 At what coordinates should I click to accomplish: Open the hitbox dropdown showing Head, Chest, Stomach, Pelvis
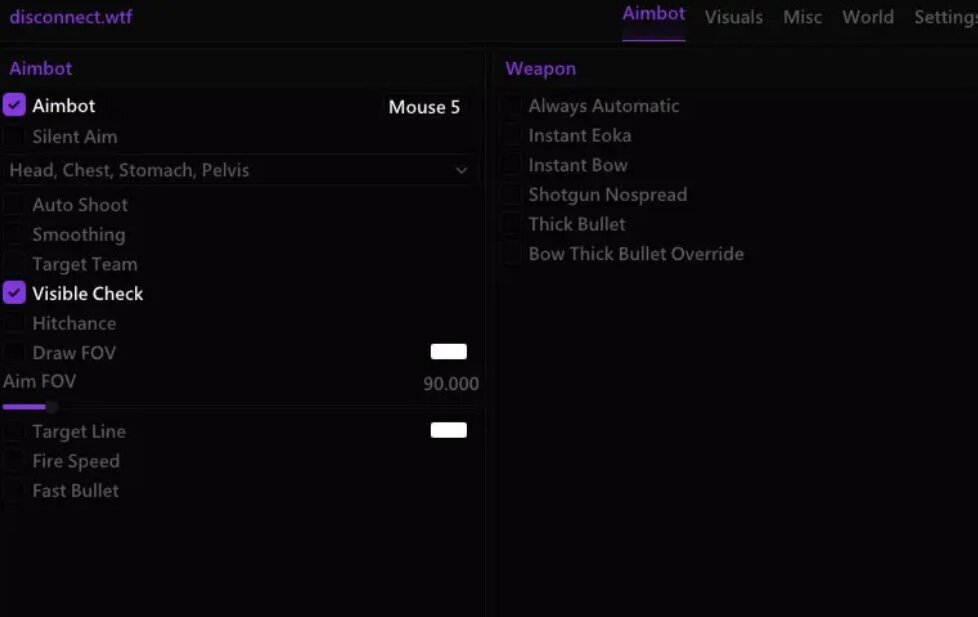pos(230,170)
